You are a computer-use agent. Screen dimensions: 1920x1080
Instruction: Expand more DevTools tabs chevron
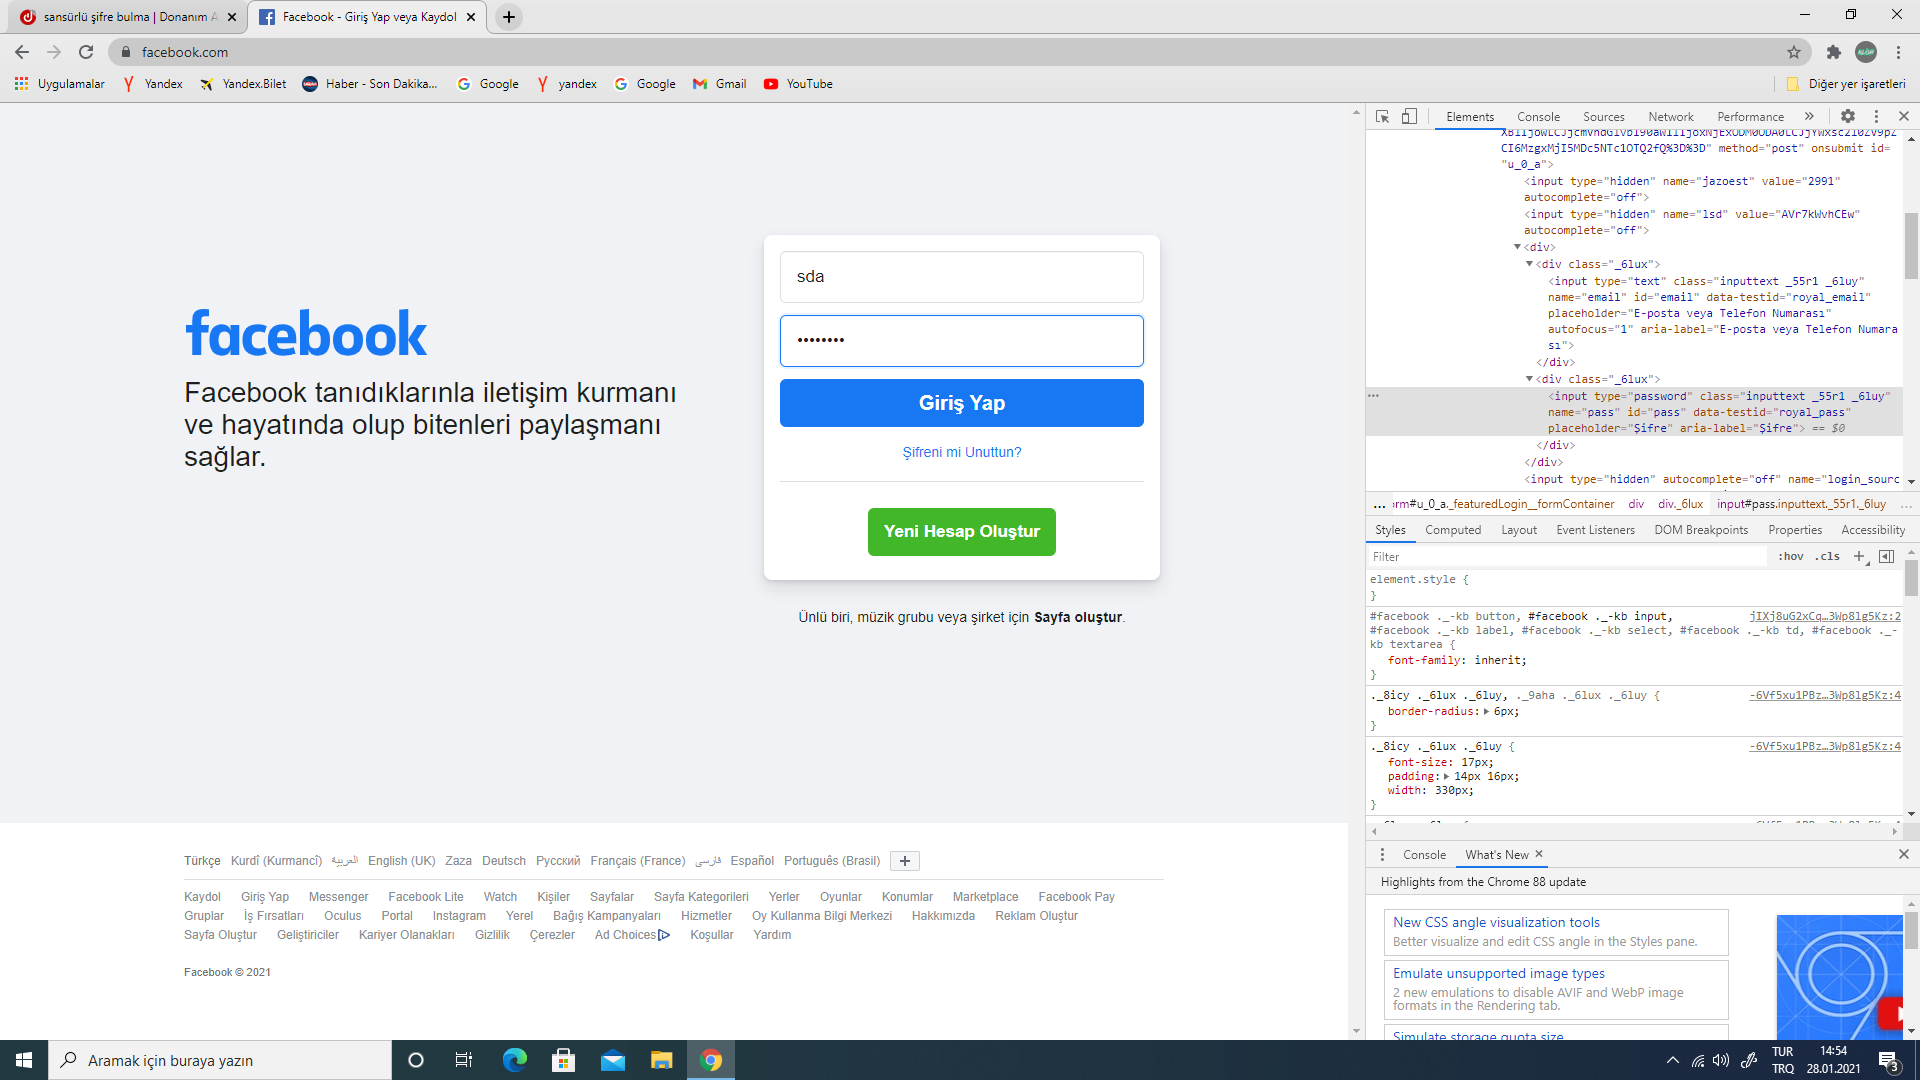pyautogui.click(x=1809, y=117)
